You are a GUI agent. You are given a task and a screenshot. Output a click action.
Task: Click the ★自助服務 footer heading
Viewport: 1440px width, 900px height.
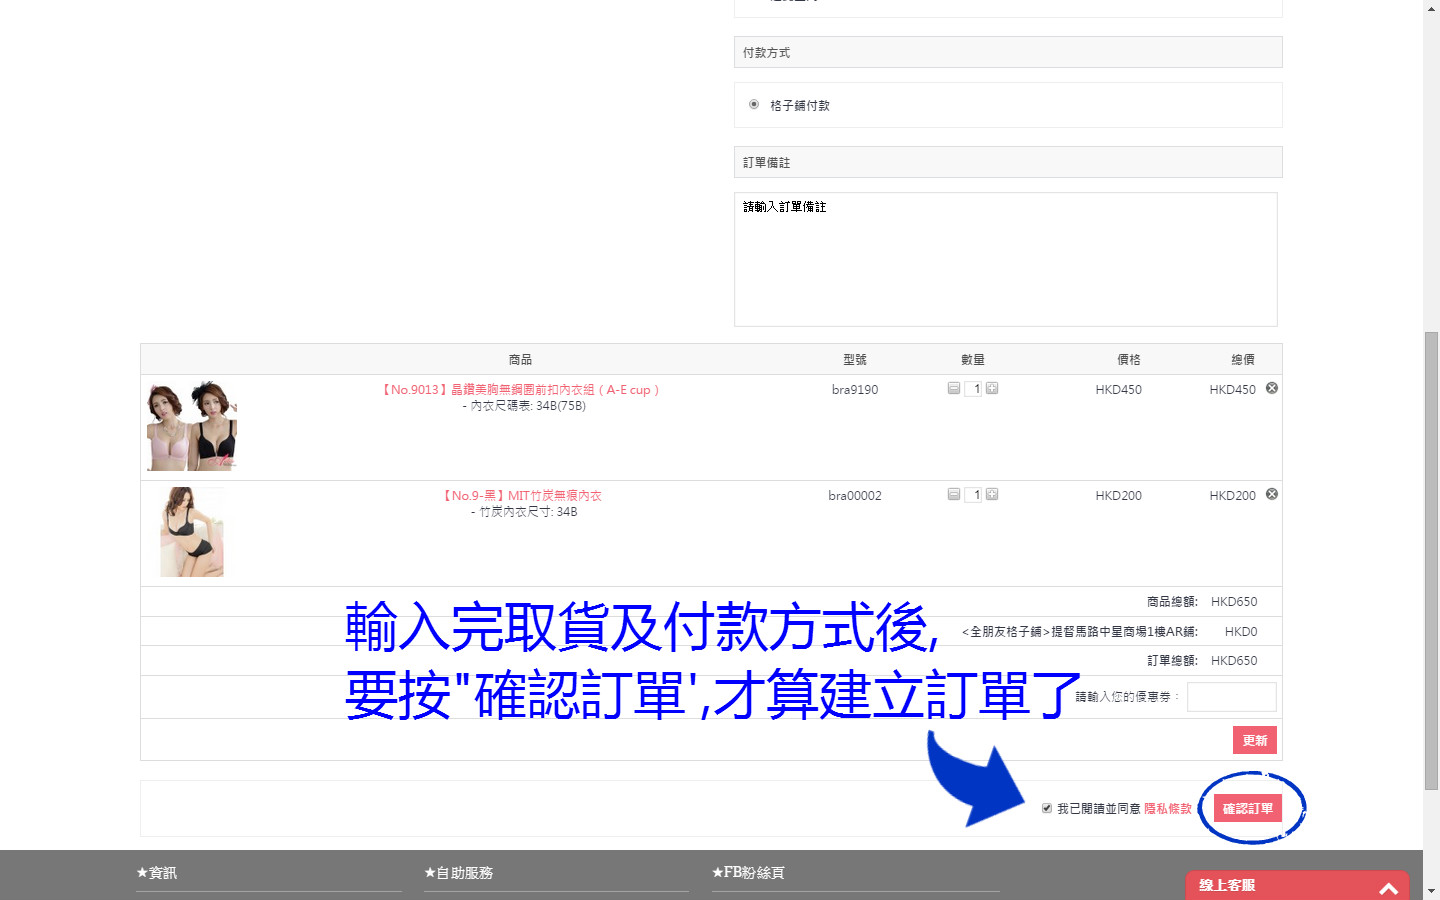point(459,873)
